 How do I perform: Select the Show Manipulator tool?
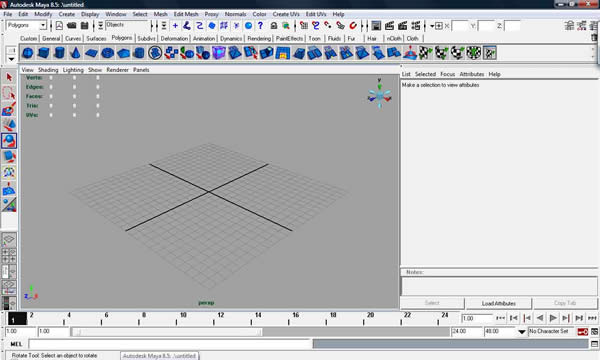point(9,204)
